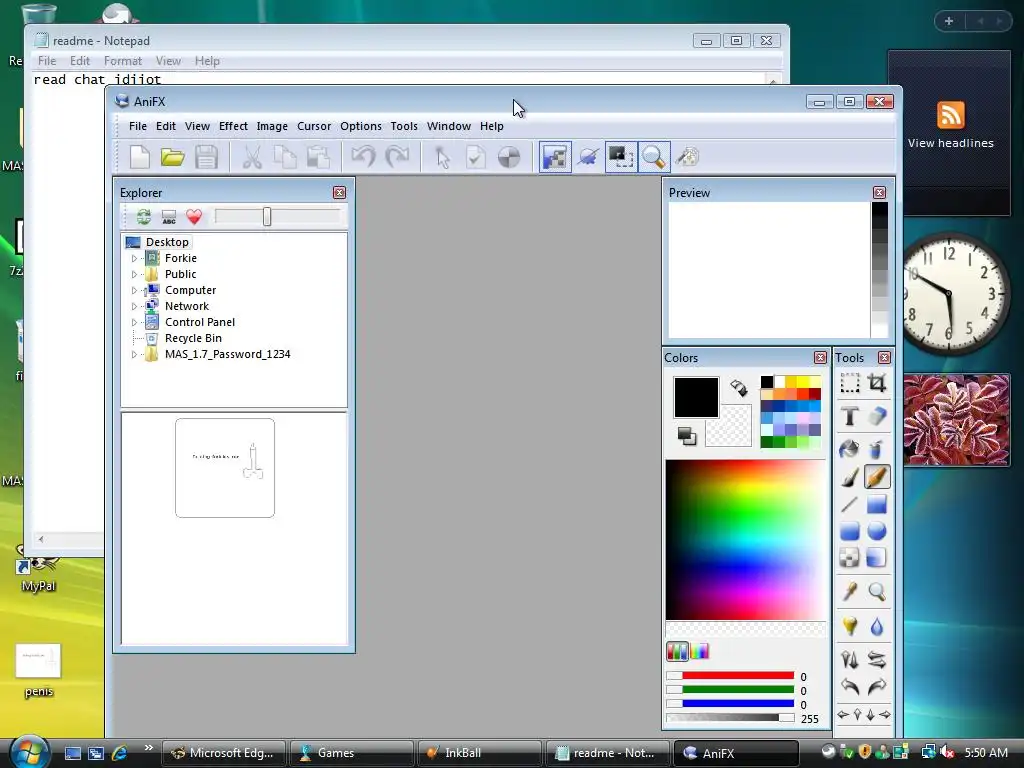Select Desktop in the Explorer tree
The image size is (1024, 768).
[x=167, y=242]
